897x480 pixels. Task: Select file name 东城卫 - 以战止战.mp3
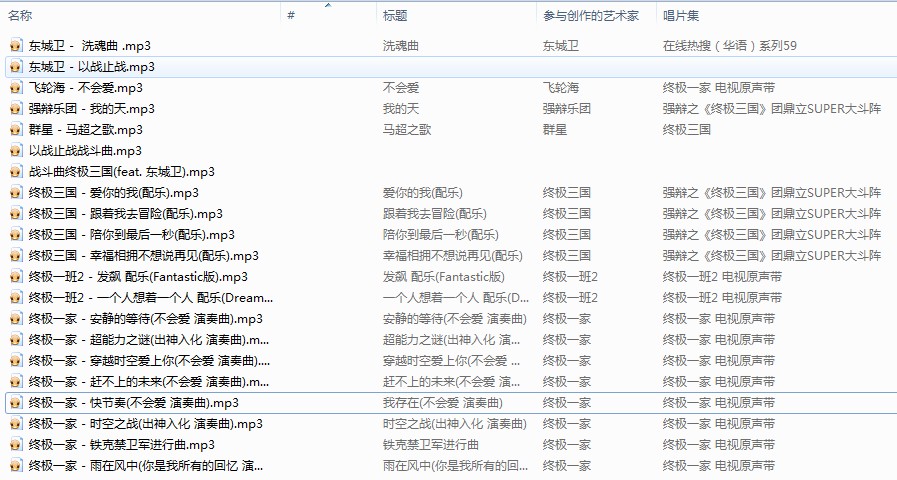pos(92,67)
